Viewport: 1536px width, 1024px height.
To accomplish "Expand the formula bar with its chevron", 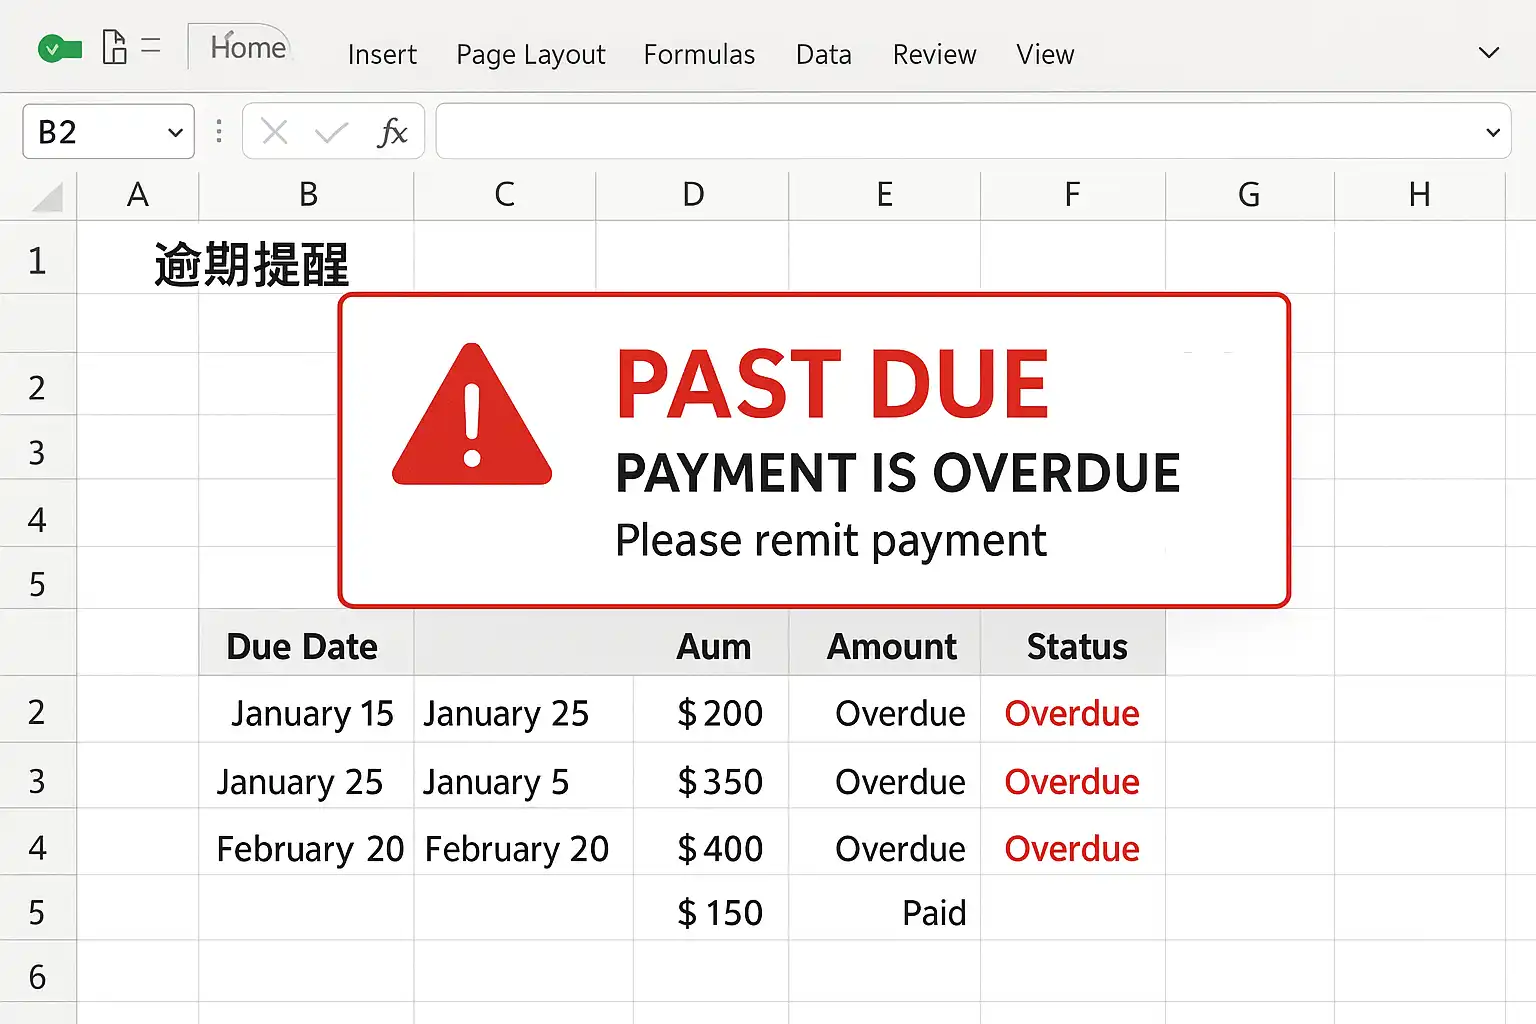I will [x=1493, y=132].
